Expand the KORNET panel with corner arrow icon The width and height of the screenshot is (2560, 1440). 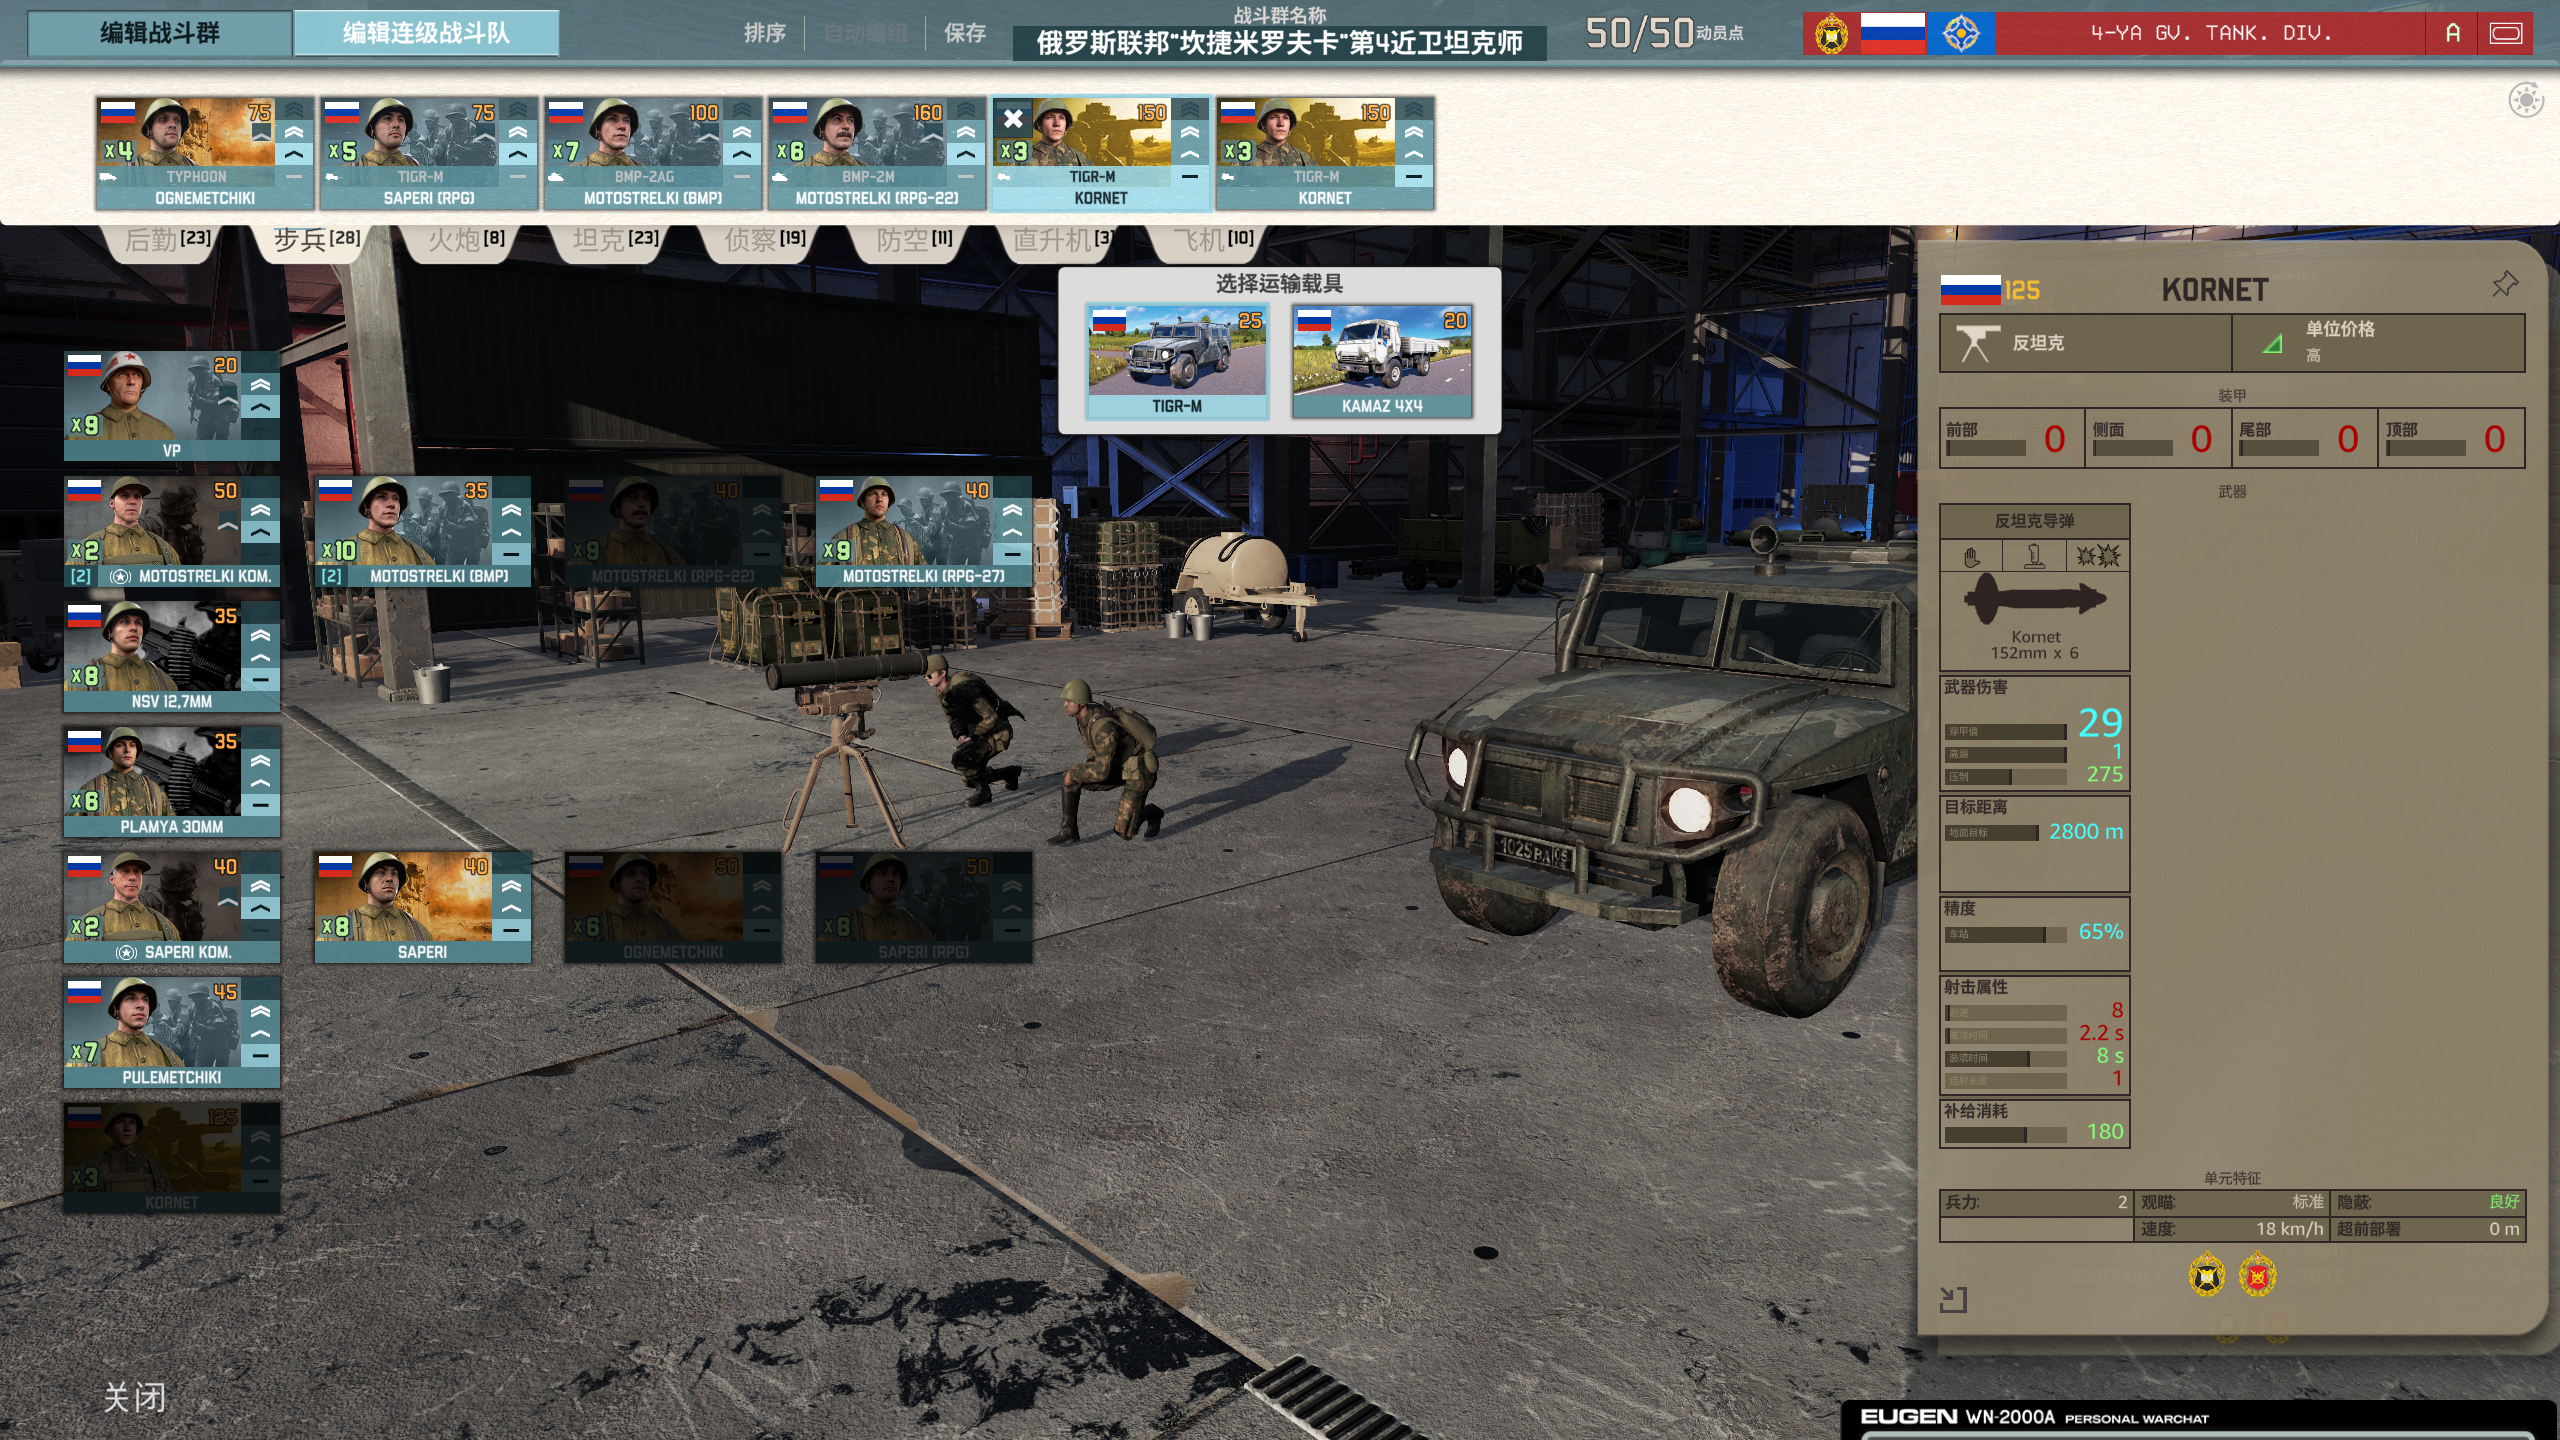[1953, 1300]
